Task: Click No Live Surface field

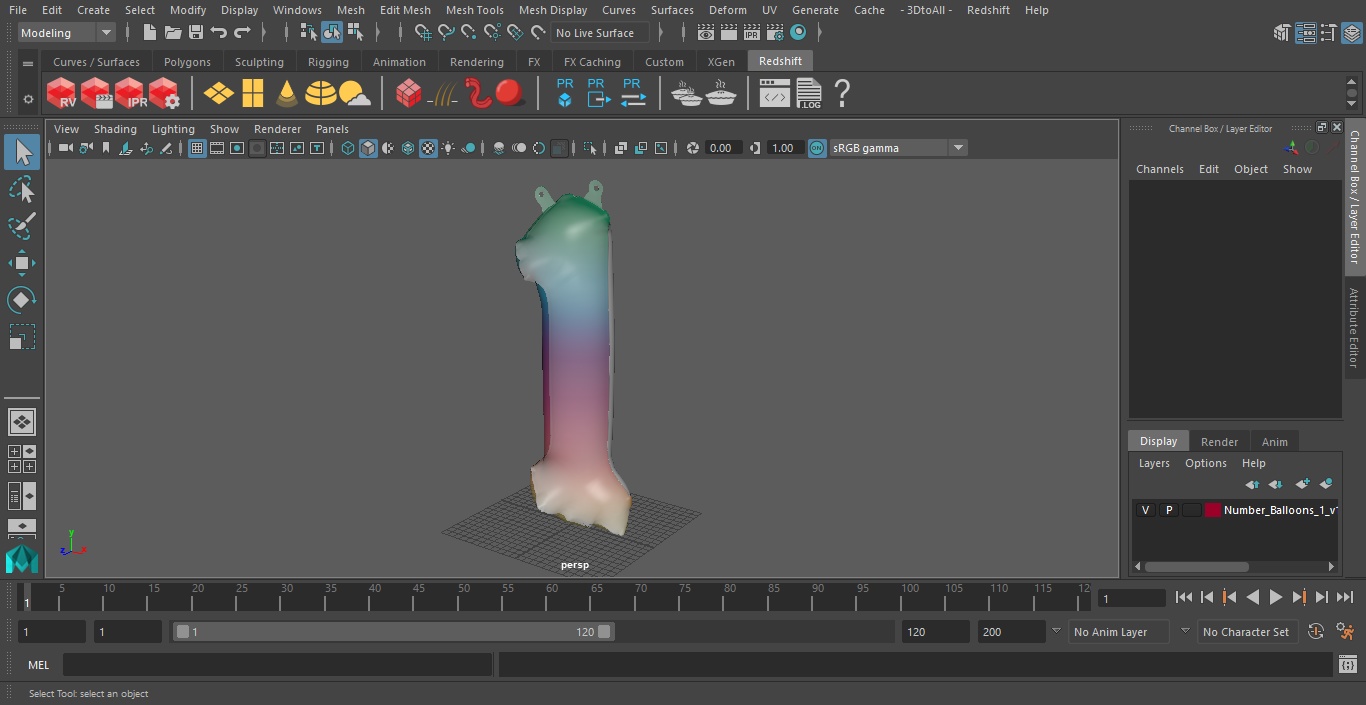Action: (x=600, y=33)
